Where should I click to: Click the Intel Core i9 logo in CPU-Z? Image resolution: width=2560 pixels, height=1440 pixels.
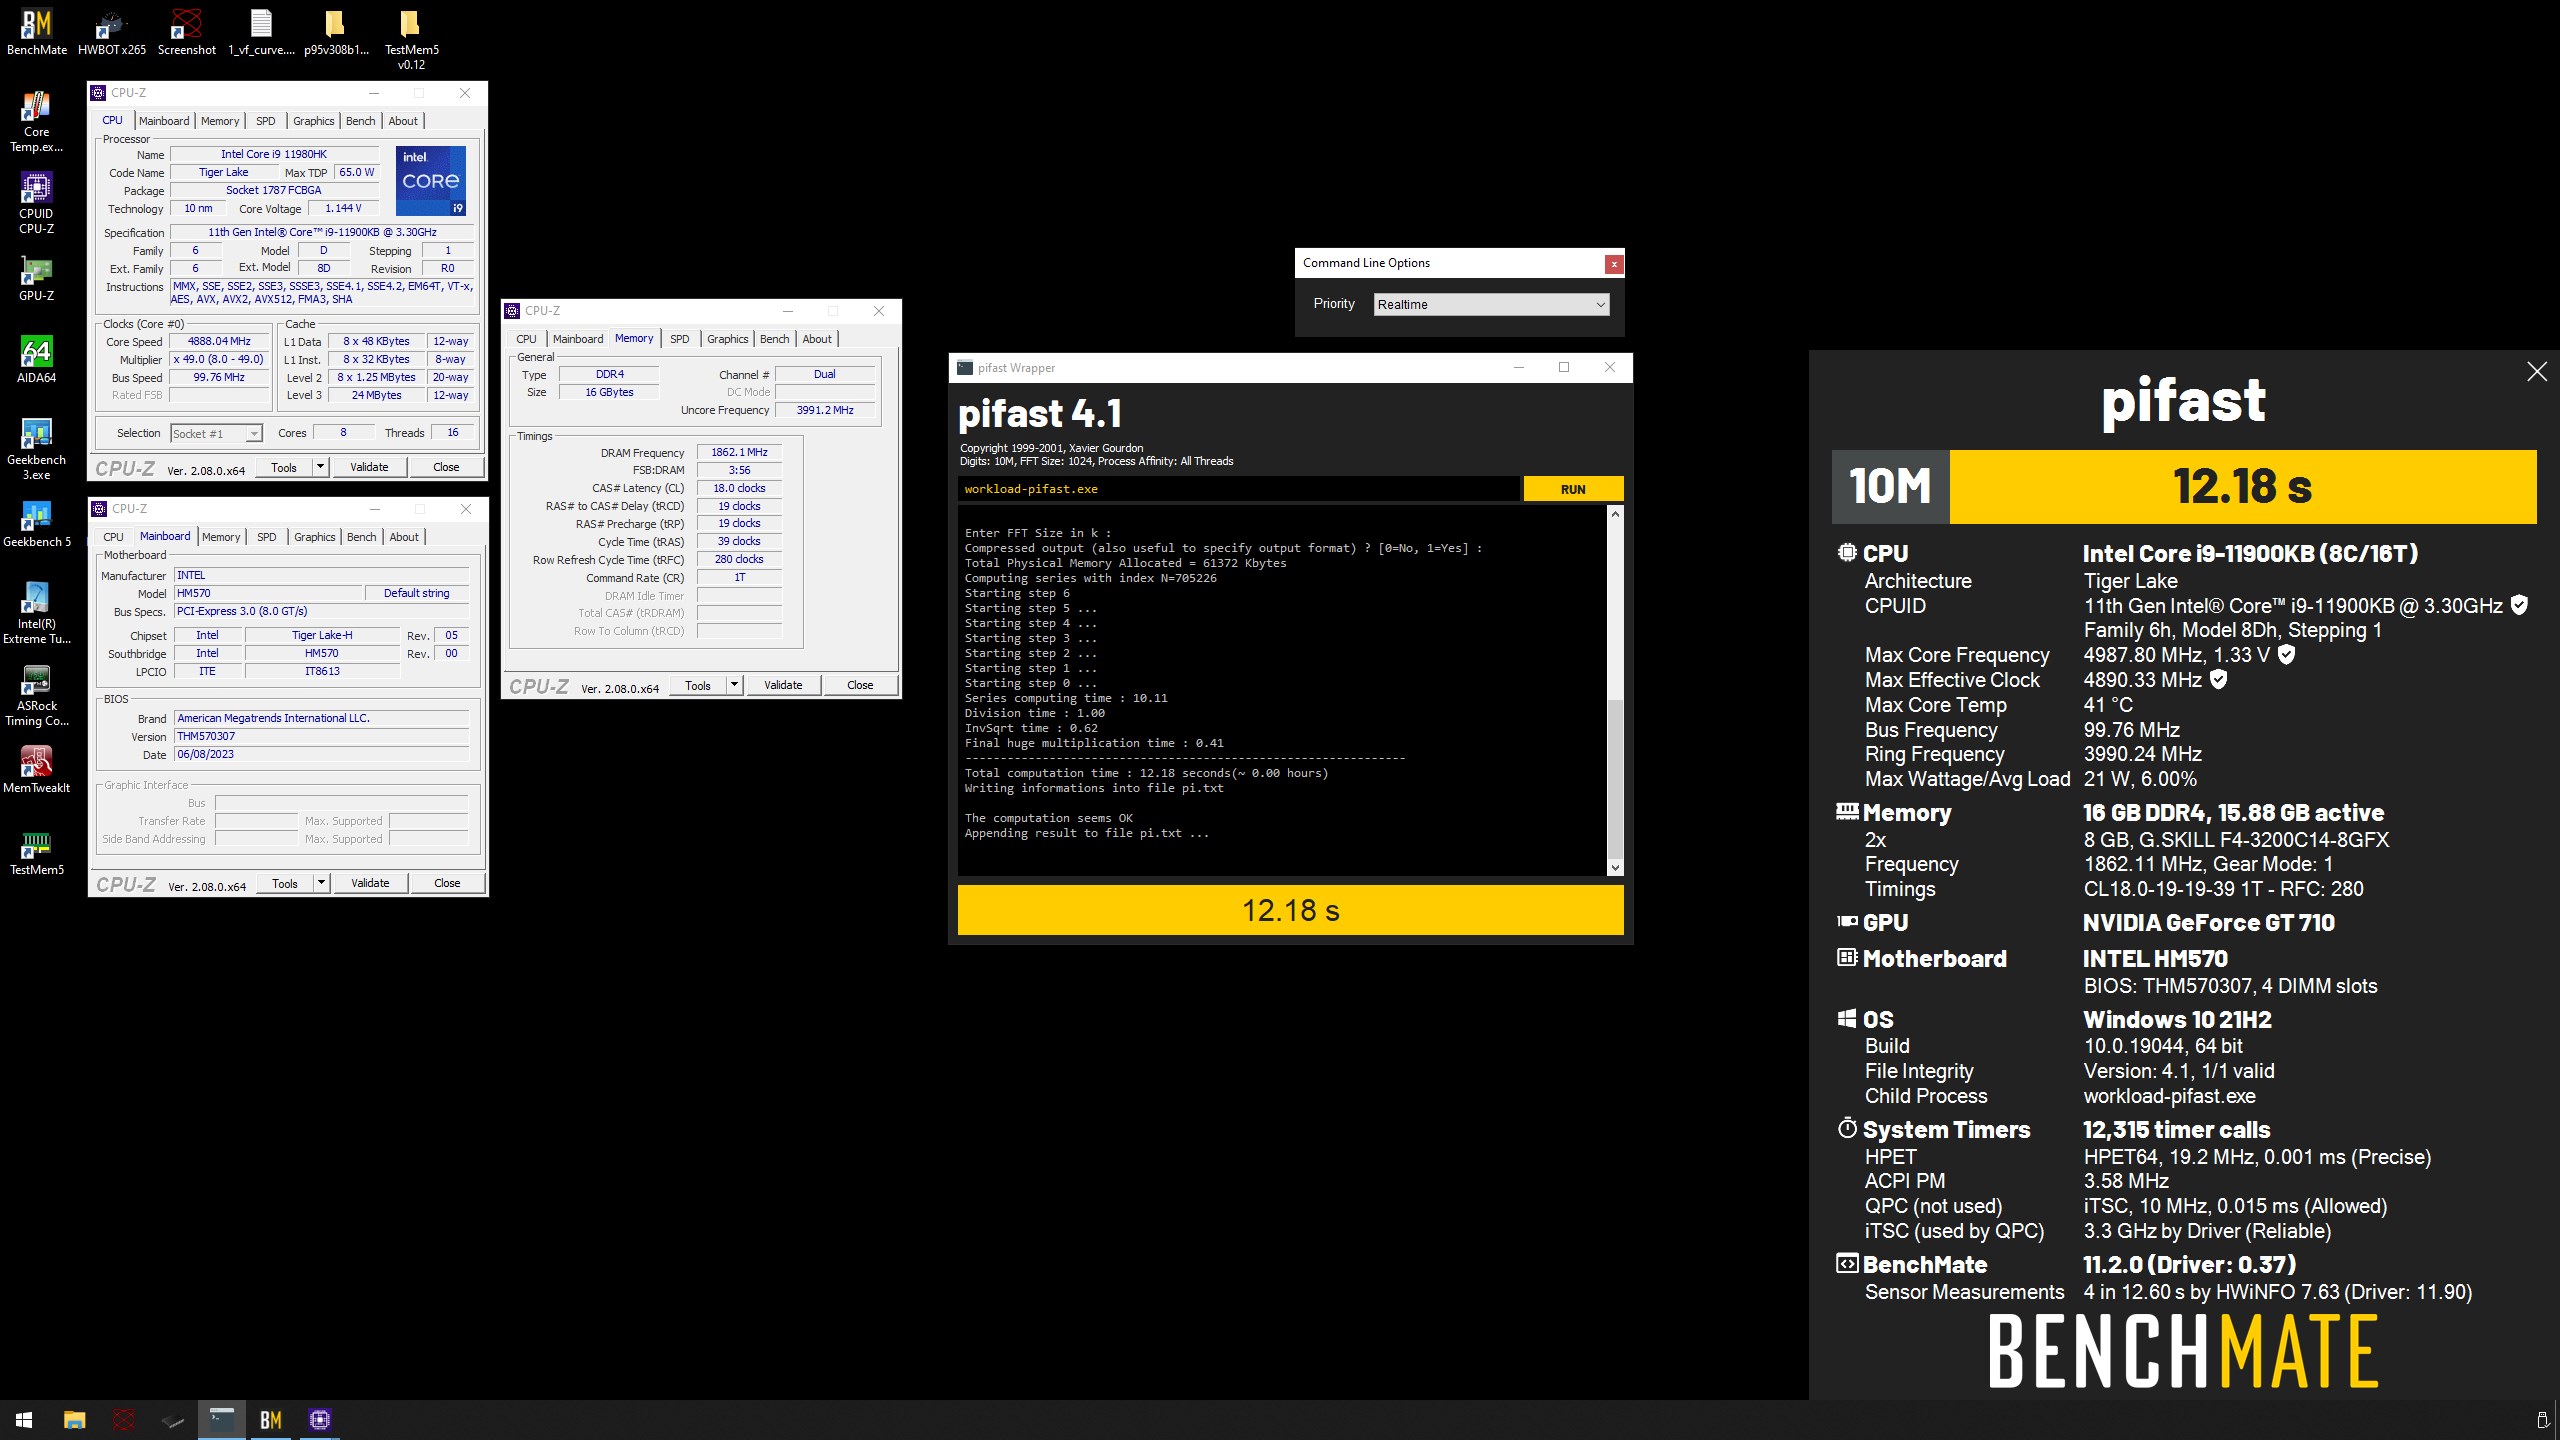(x=431, y=181)
